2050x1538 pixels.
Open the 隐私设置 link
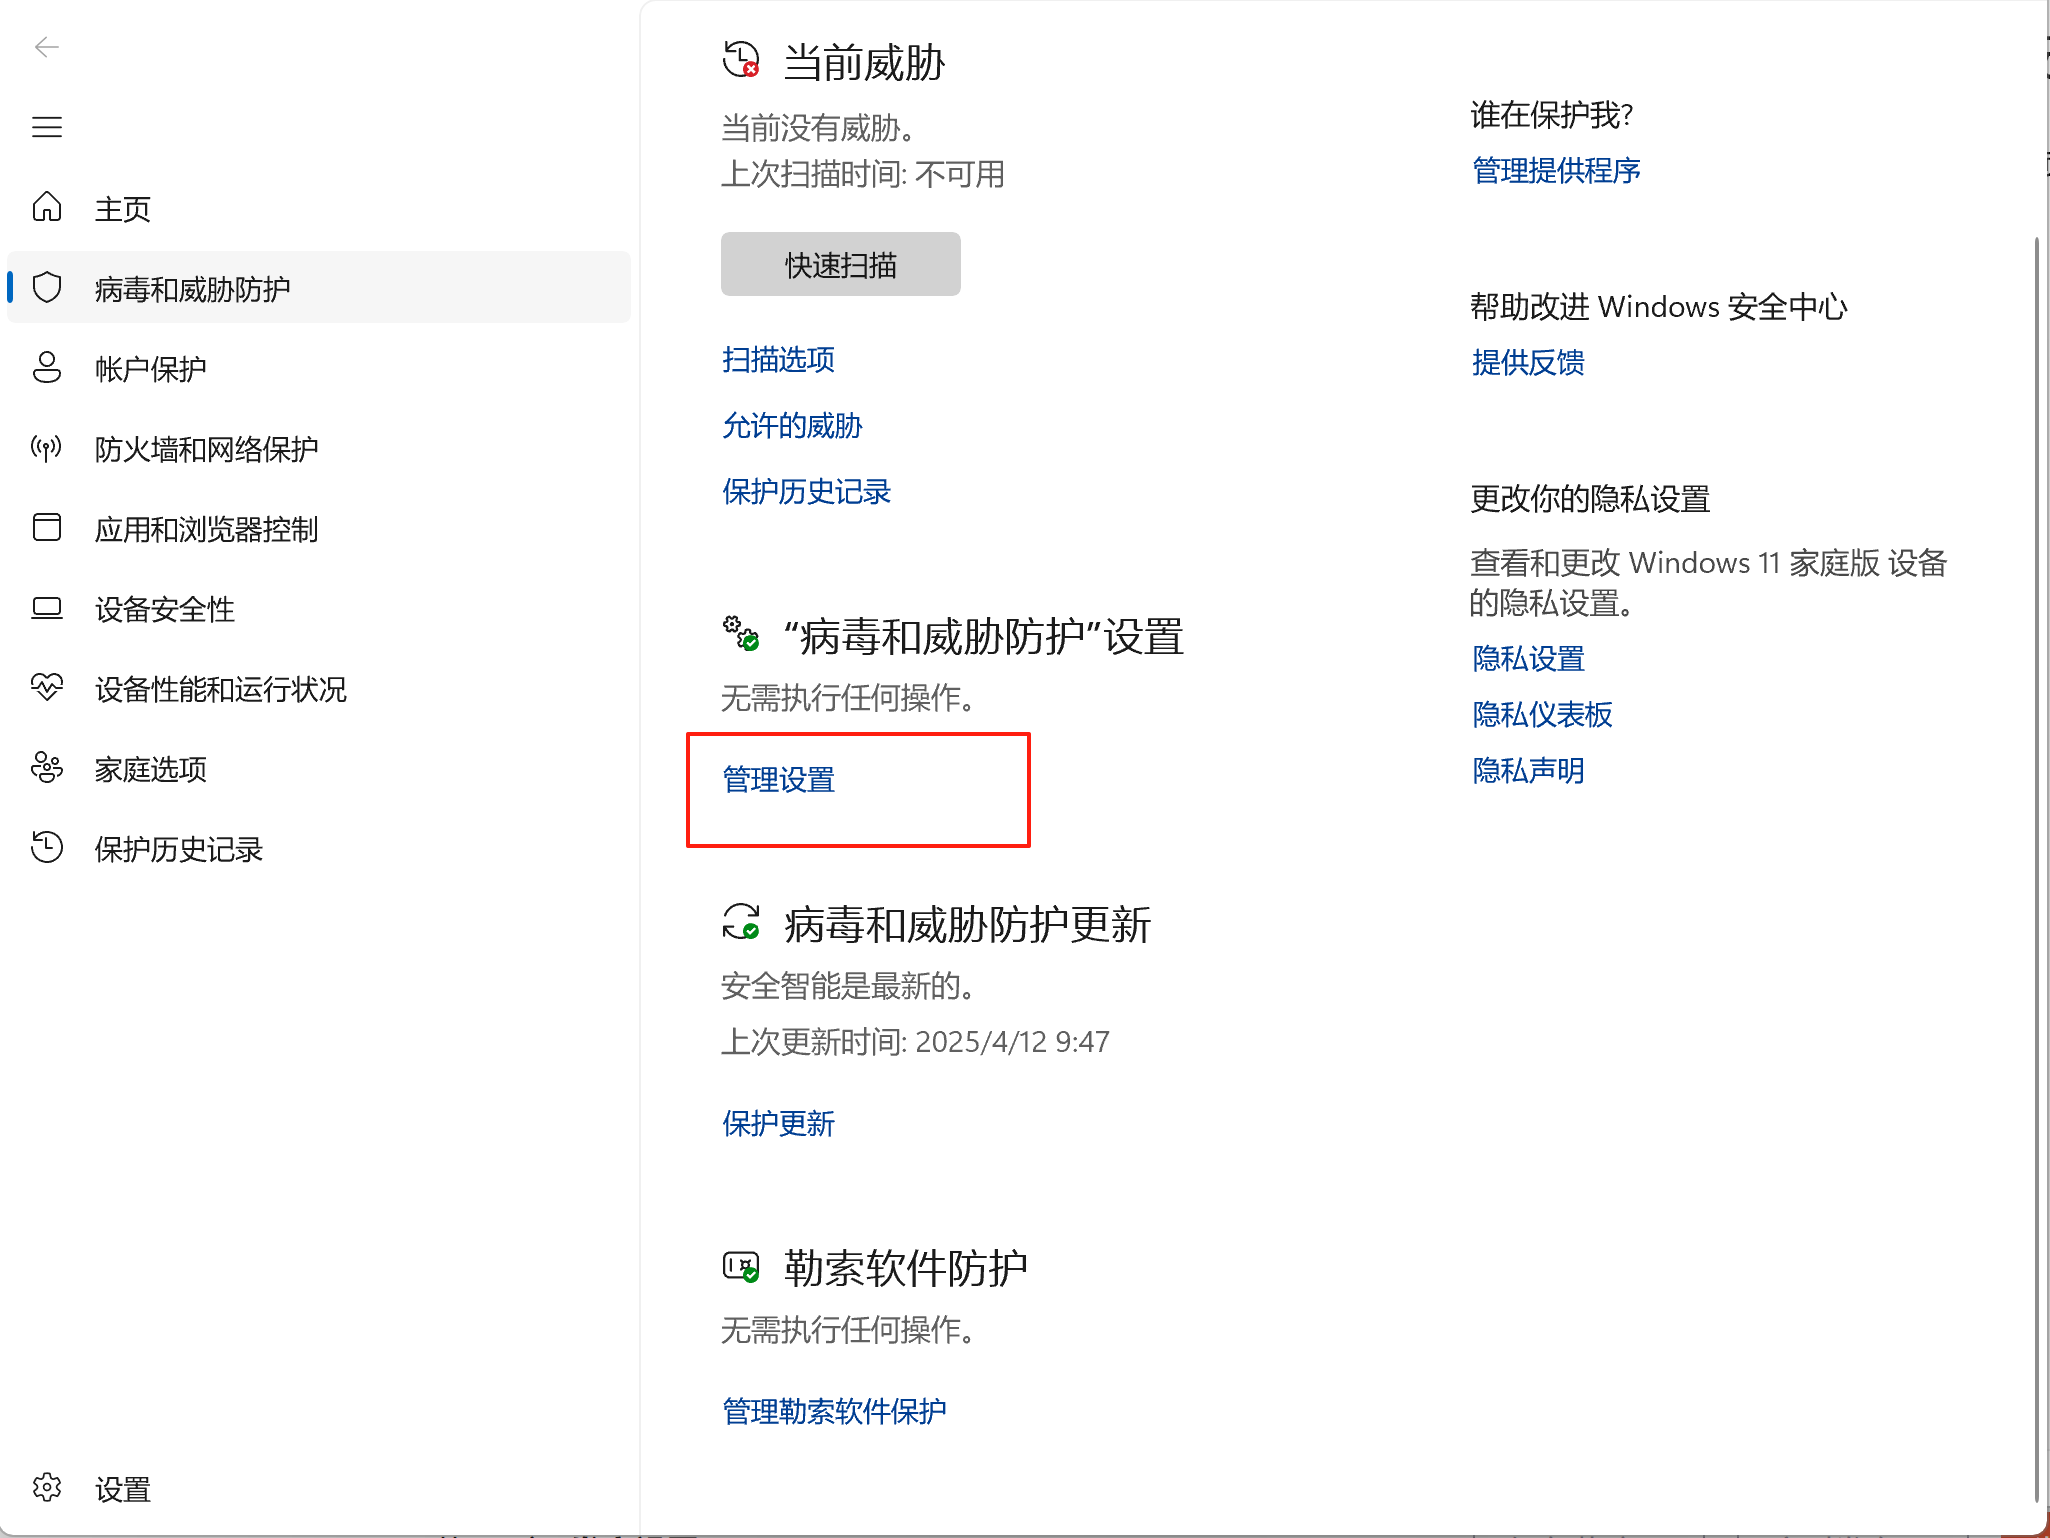point(1529,658)
